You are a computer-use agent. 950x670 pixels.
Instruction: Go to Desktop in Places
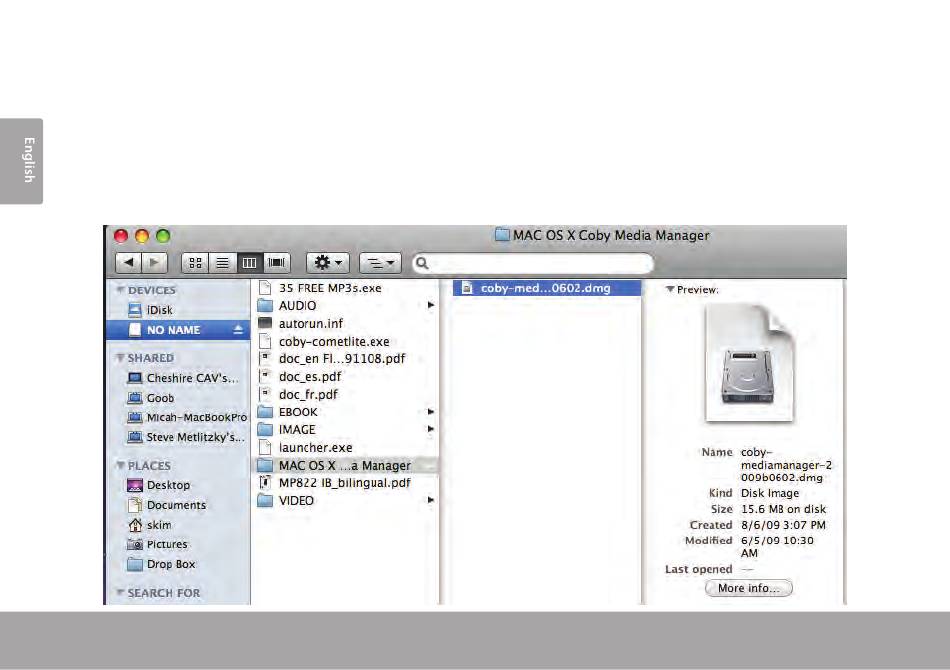178,485
